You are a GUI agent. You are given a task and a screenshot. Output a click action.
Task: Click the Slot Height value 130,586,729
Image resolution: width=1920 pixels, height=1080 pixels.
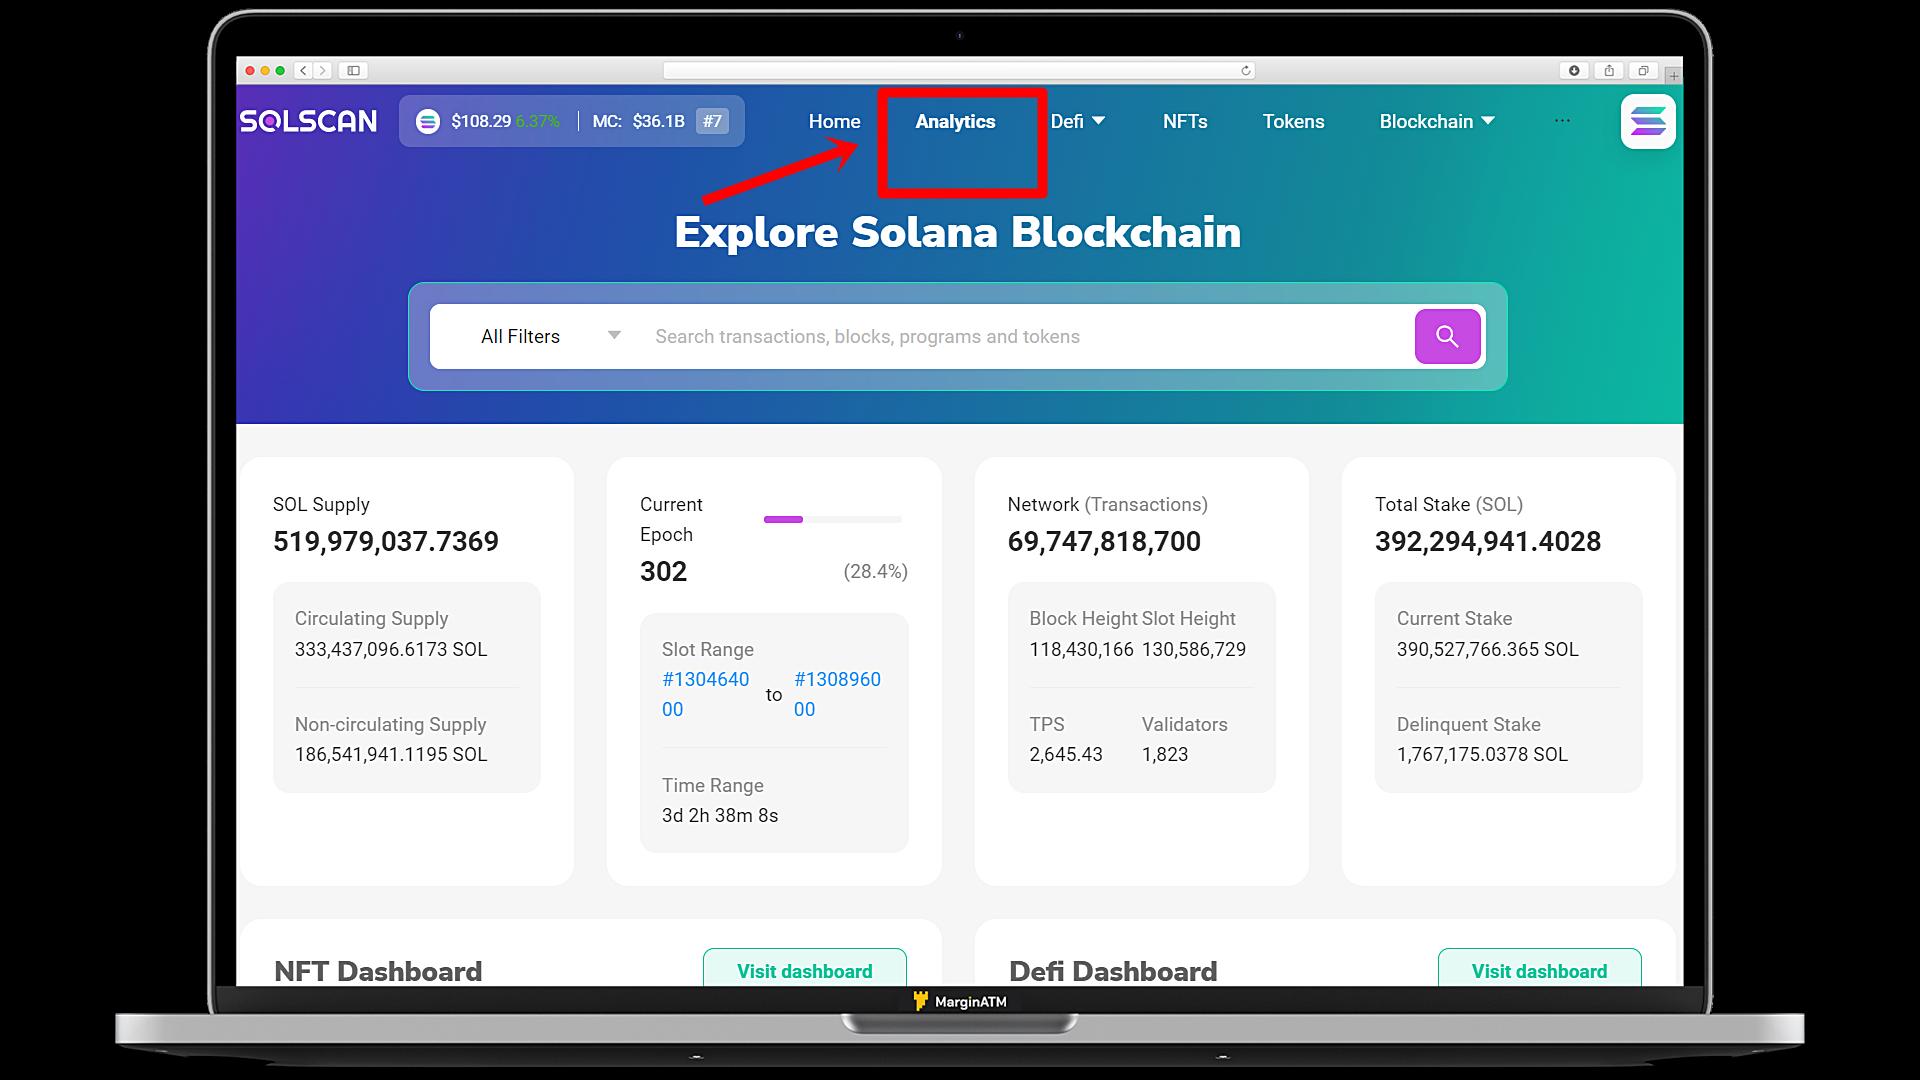[x=1194, y=649]
